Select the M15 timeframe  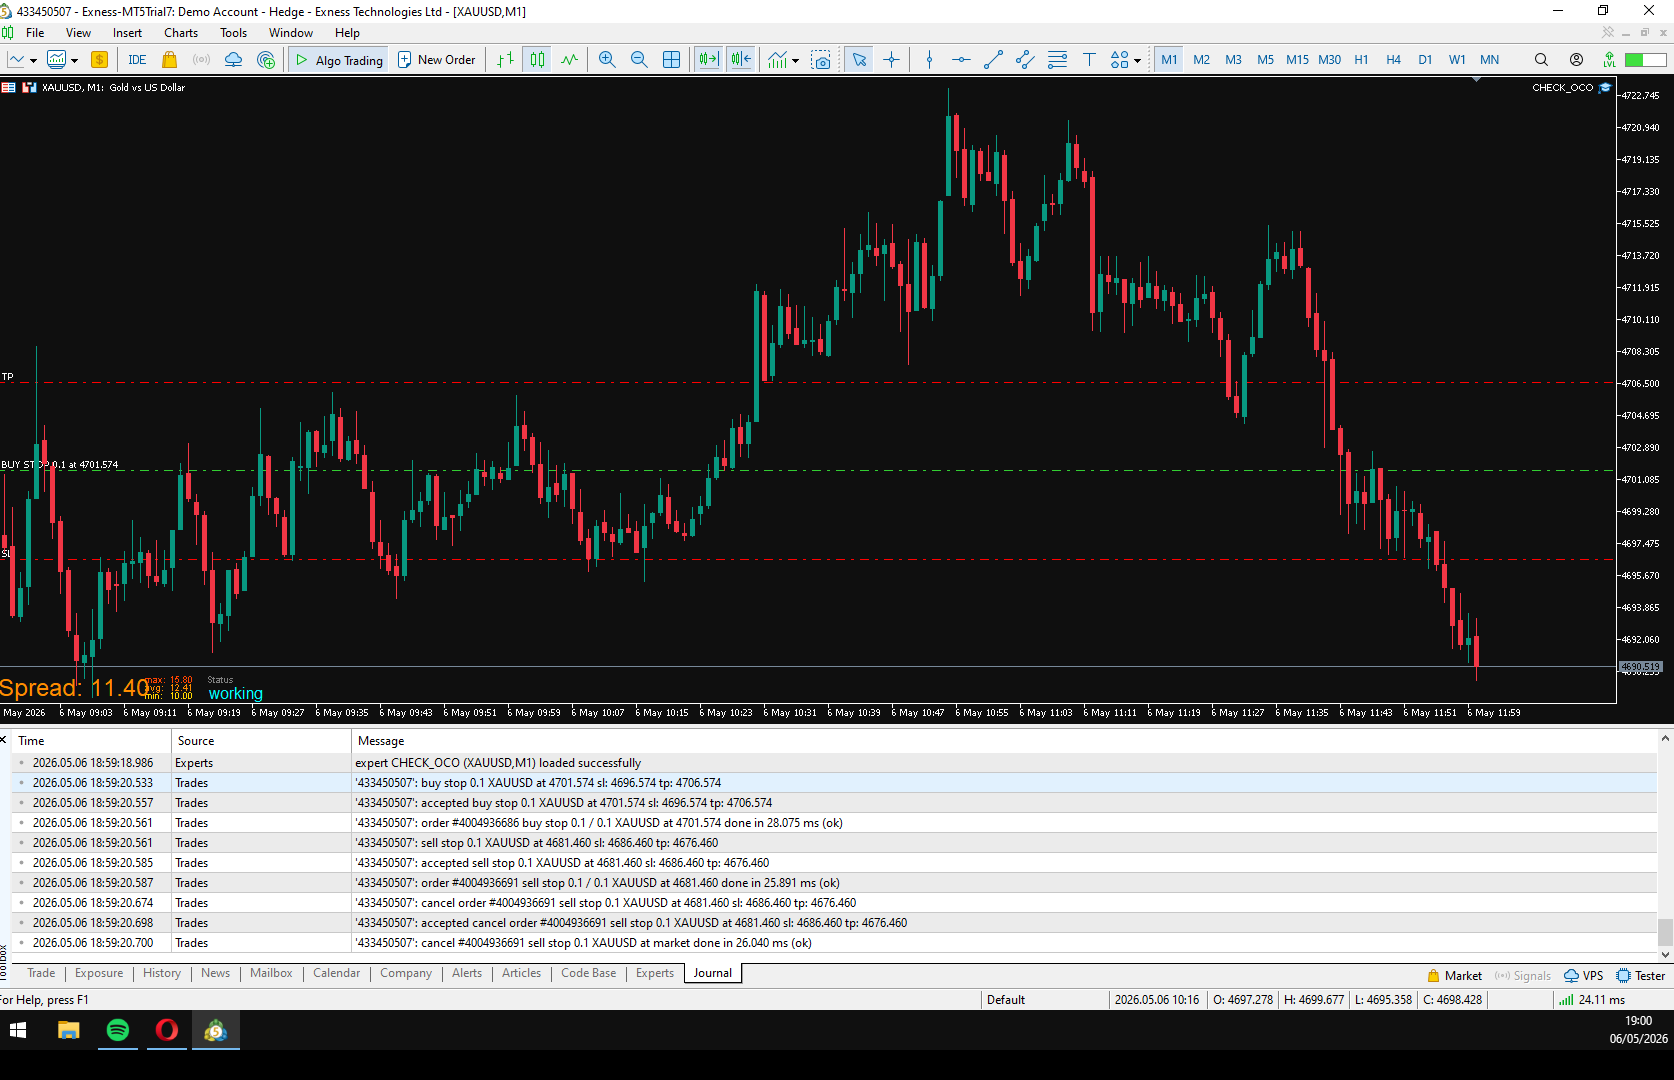pos(1297,60)
